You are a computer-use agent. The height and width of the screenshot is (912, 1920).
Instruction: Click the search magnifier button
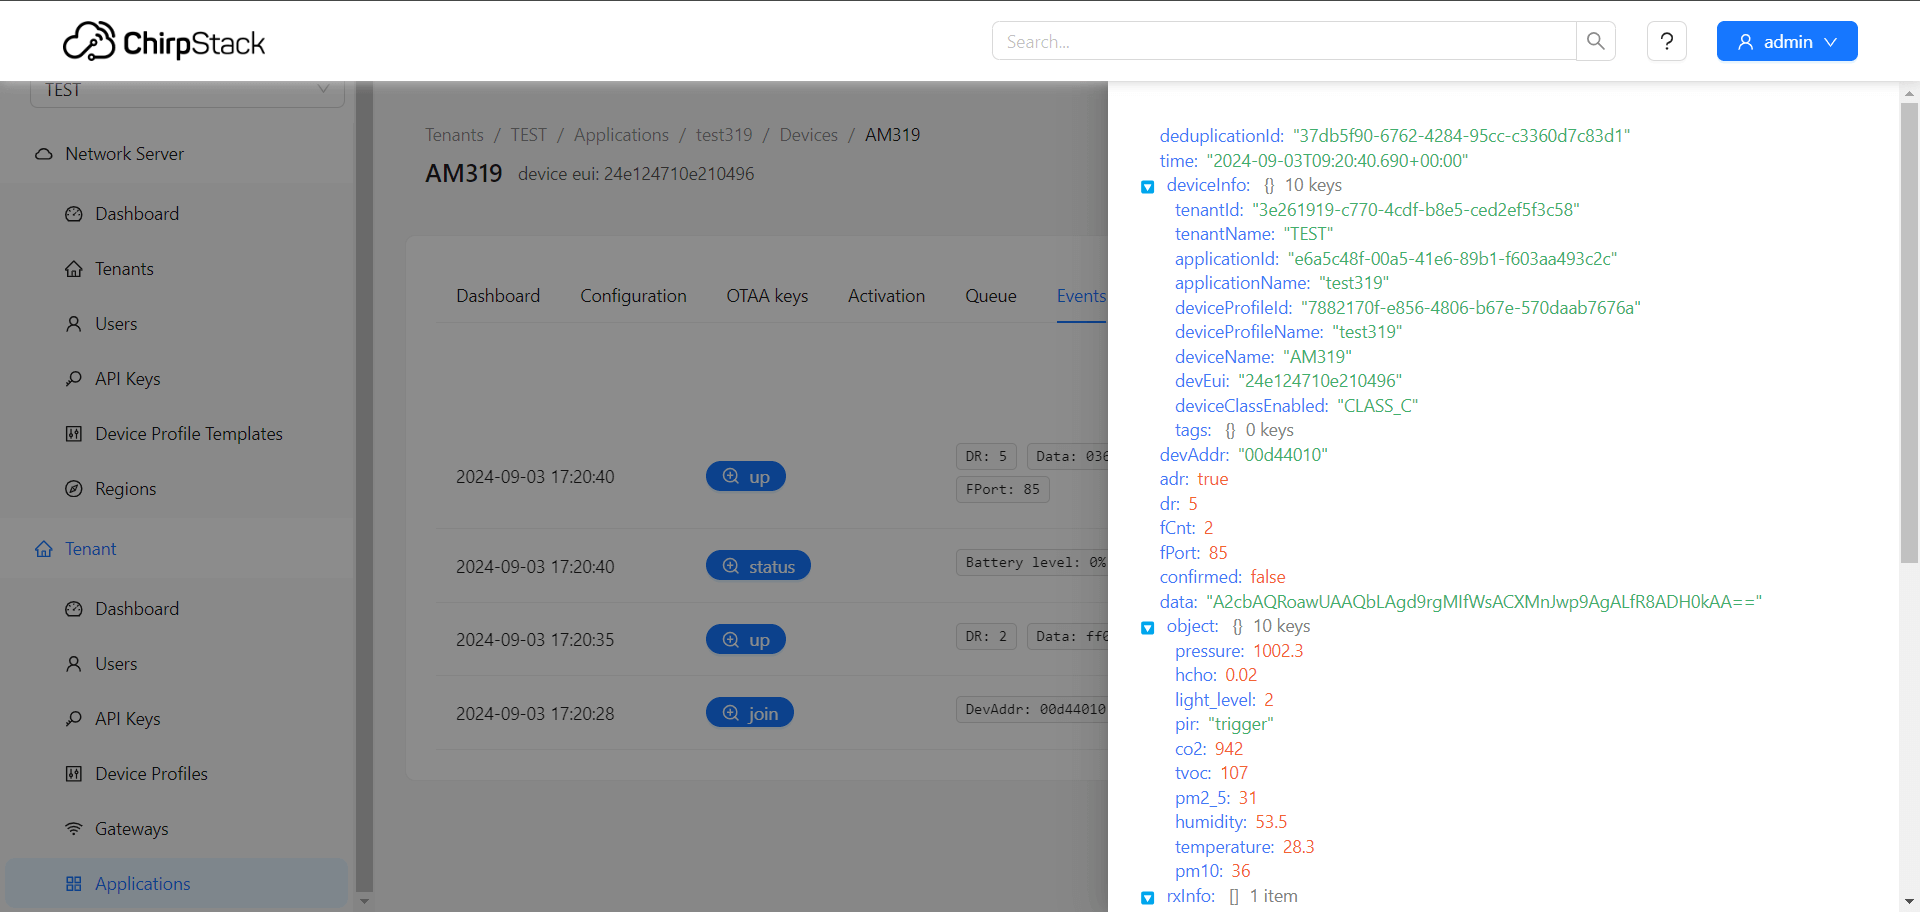(1596, 41)
